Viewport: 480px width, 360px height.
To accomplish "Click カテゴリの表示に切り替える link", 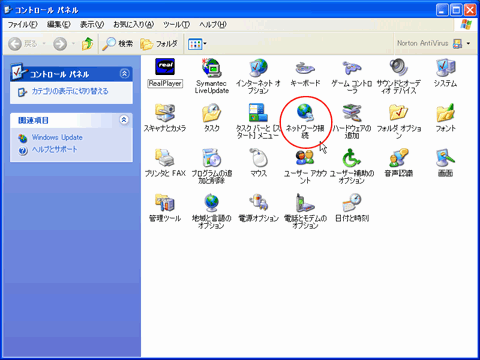I will point(70,91).
